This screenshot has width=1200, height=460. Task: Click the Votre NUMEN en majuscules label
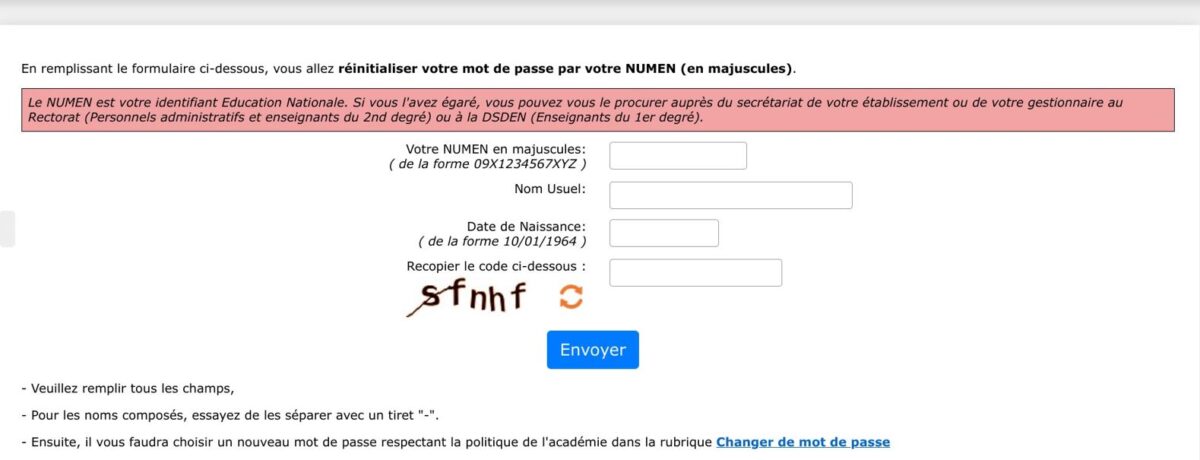pos(495,149)
